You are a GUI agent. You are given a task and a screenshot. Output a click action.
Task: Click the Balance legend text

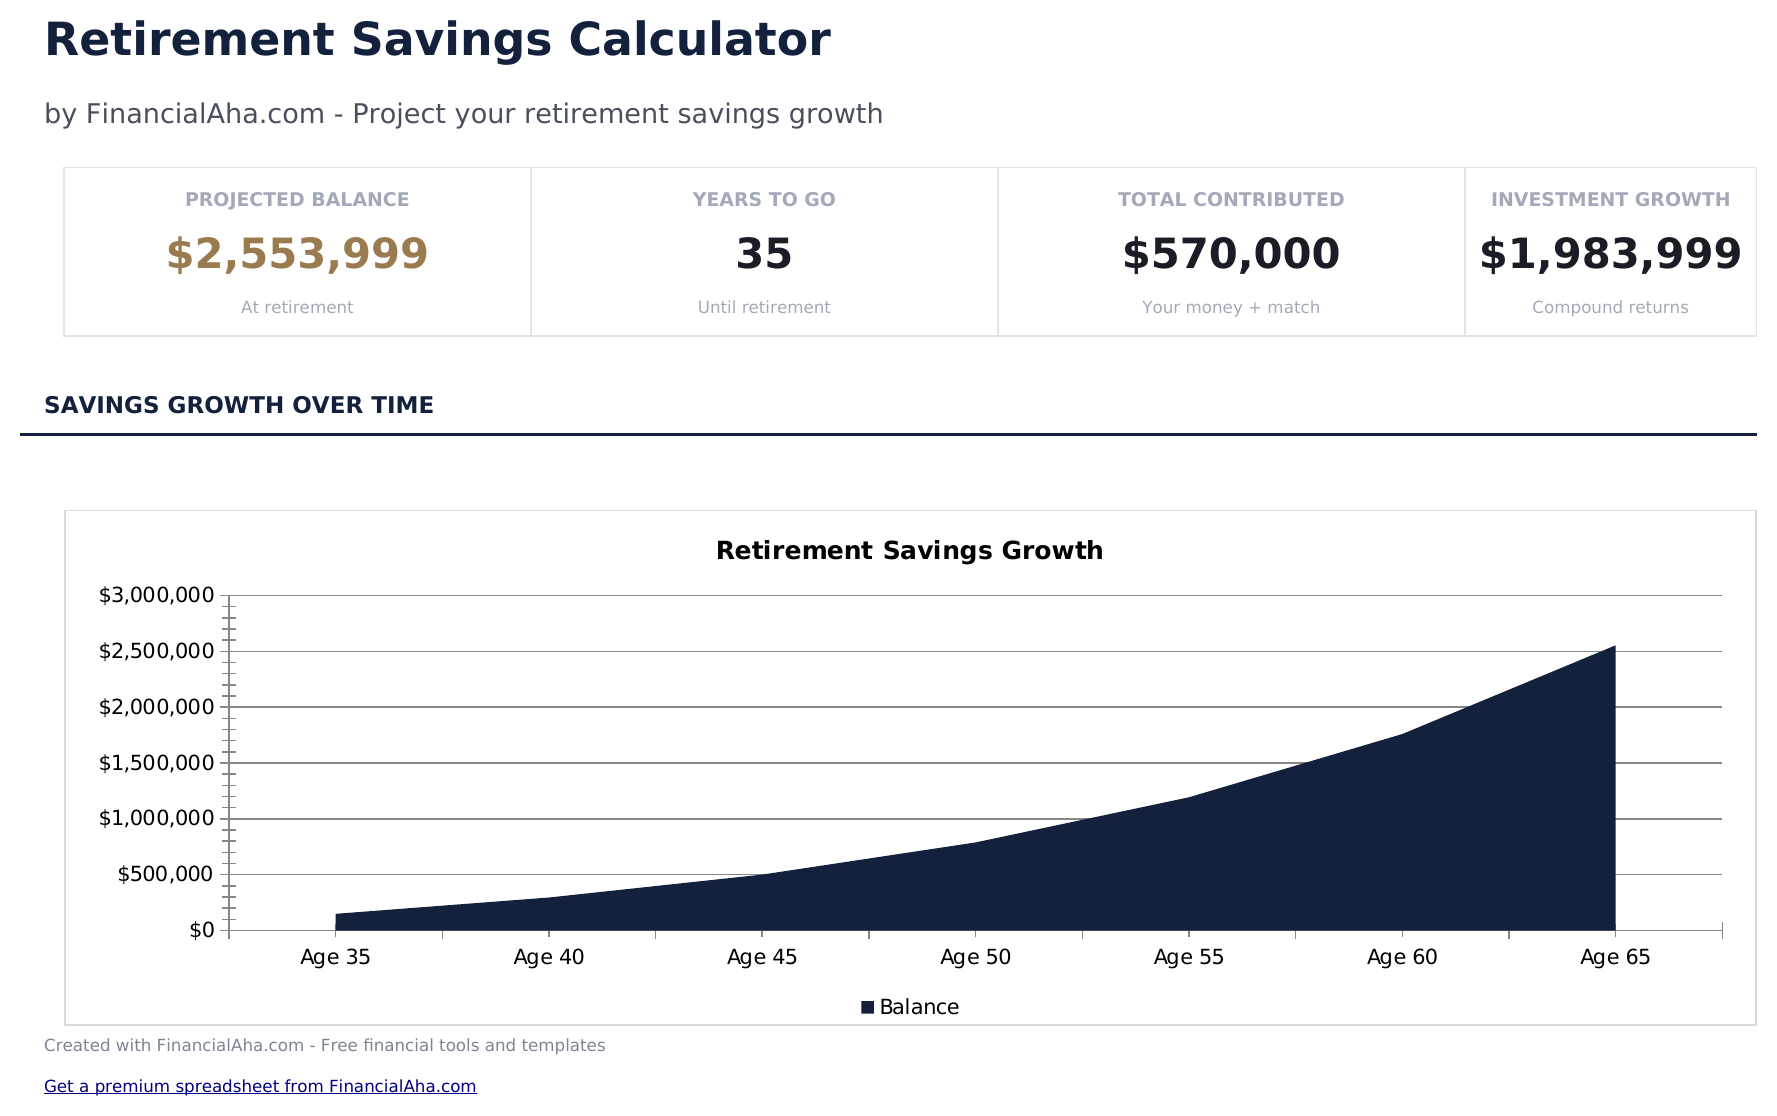tap(919, 1007)
